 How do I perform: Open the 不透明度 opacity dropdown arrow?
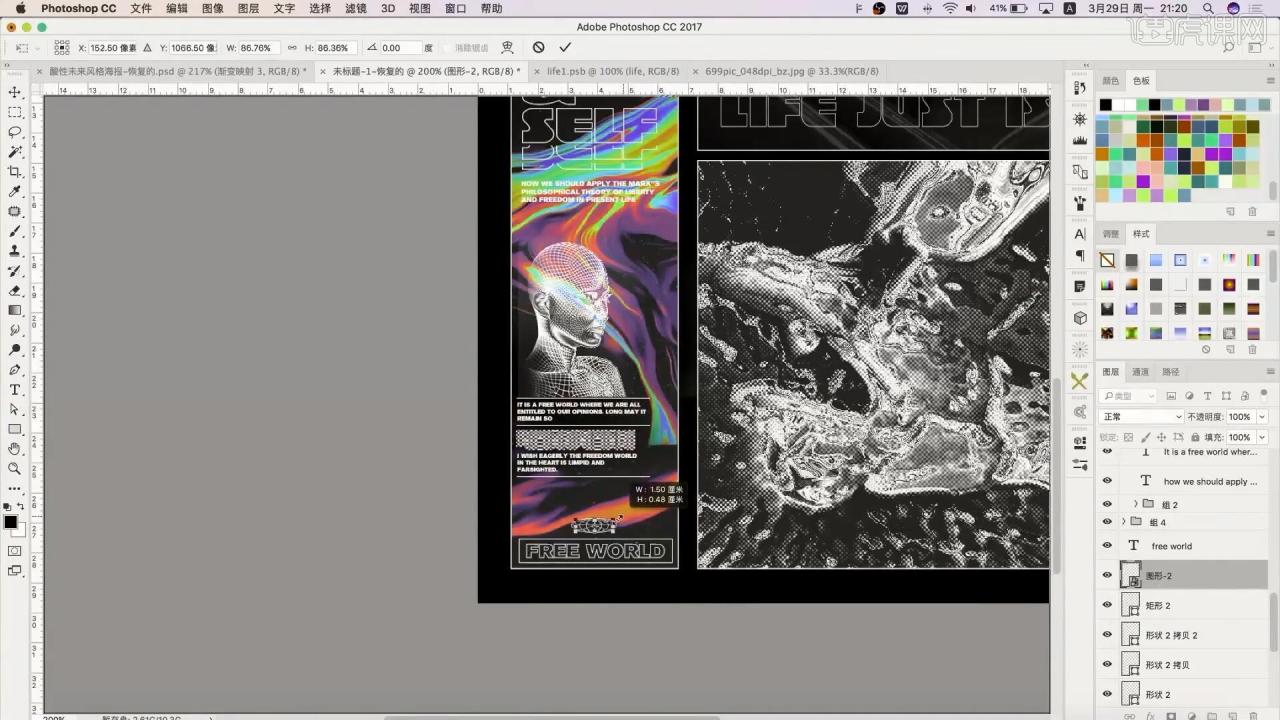coord(1262,416)
